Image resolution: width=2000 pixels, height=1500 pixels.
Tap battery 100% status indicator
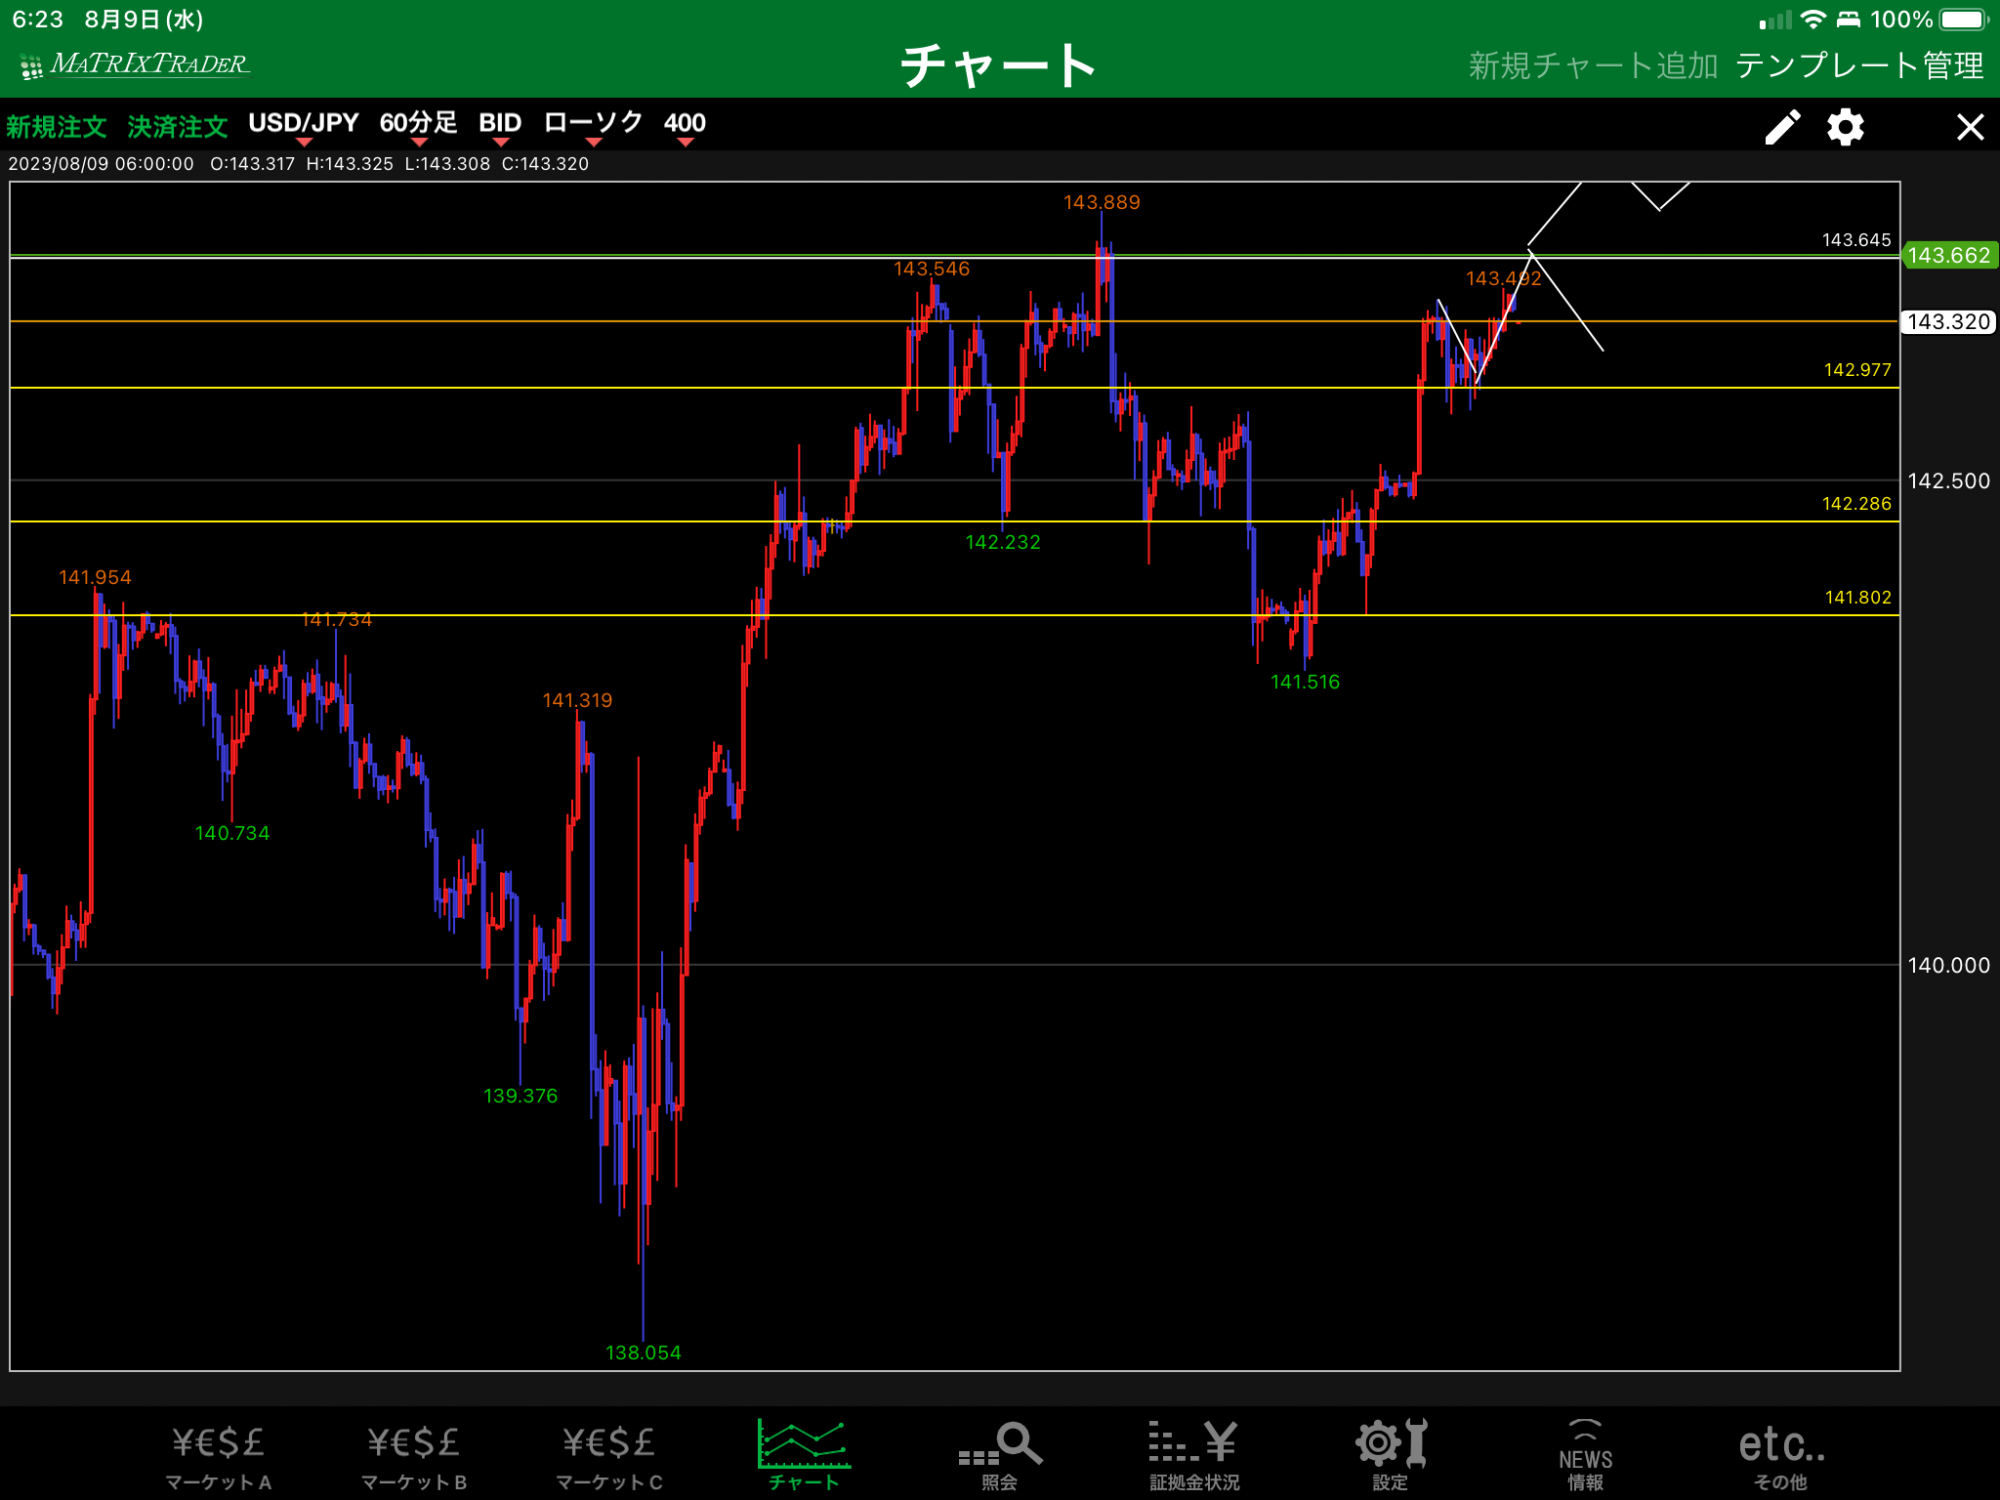pyautogui.click(x=1929, y=19)
